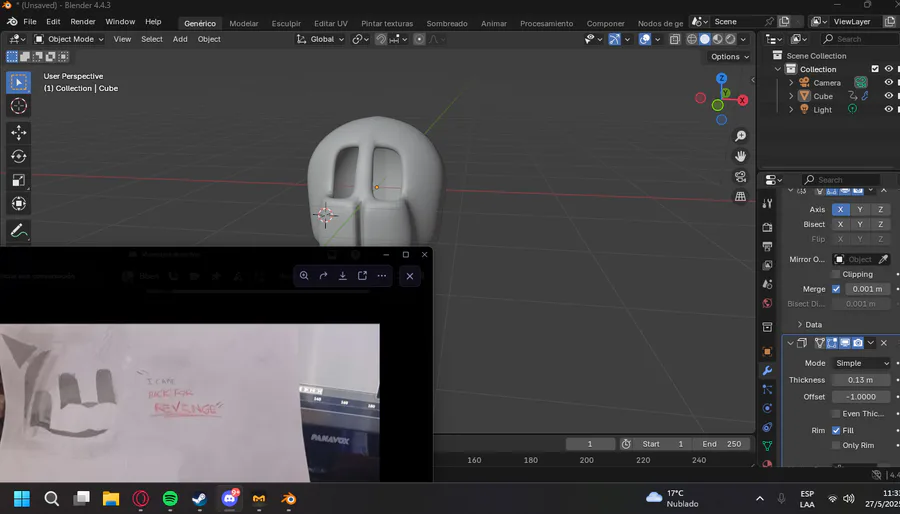Image resolution: width=900 pixels, height=514 pixels.
Task: Select the Scale tool
Action: point(18,180)
